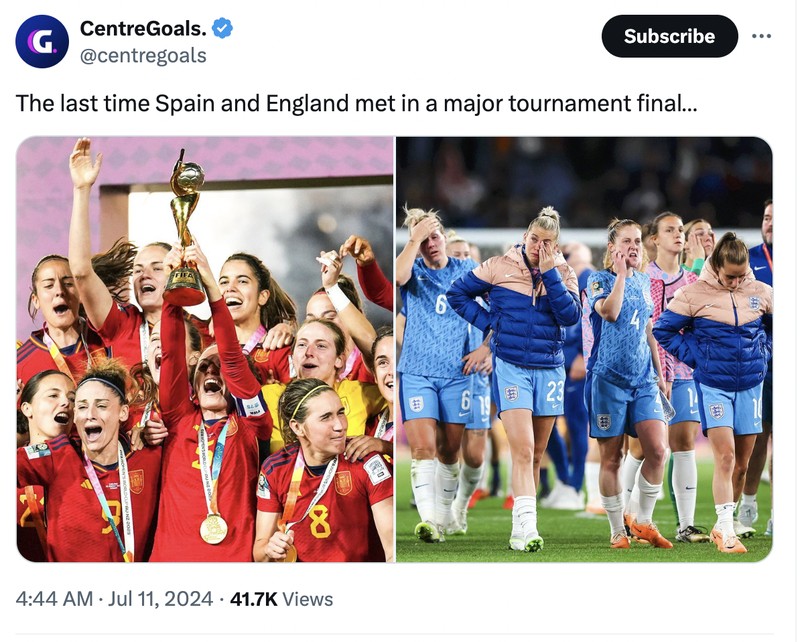Open the CentreGoals display name
This screenshot has width=800, height=642.
click(146, 29)
